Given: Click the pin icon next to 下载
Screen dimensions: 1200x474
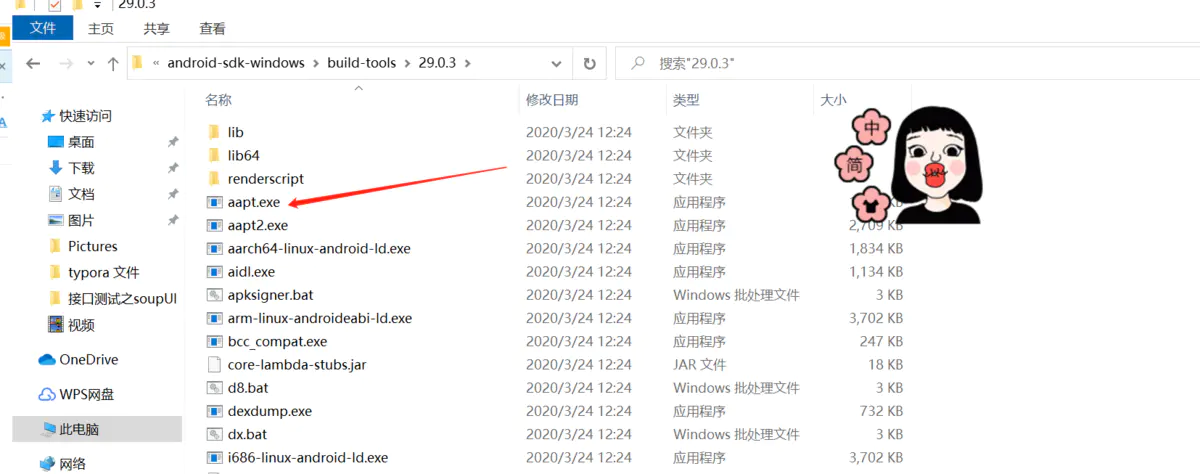Looking at the screenshot, I should 173,168.
